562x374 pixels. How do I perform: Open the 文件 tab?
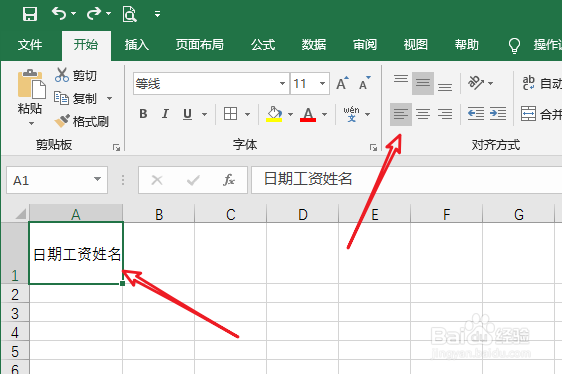click(x=30, y=45)
